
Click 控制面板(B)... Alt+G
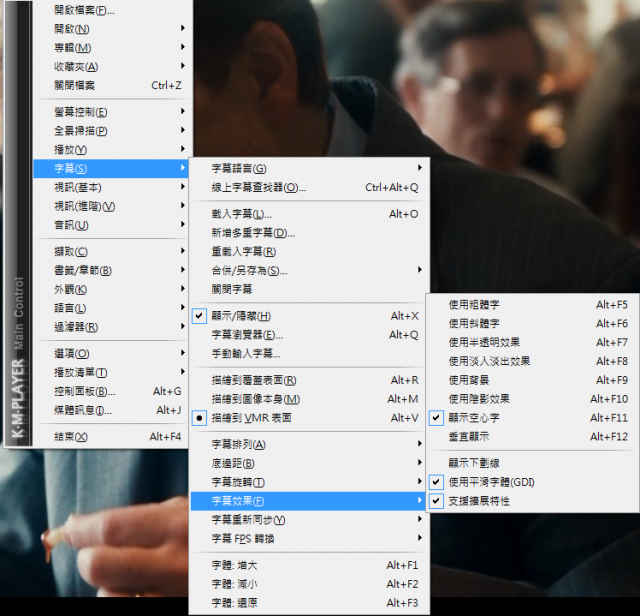tap(110, 391)
